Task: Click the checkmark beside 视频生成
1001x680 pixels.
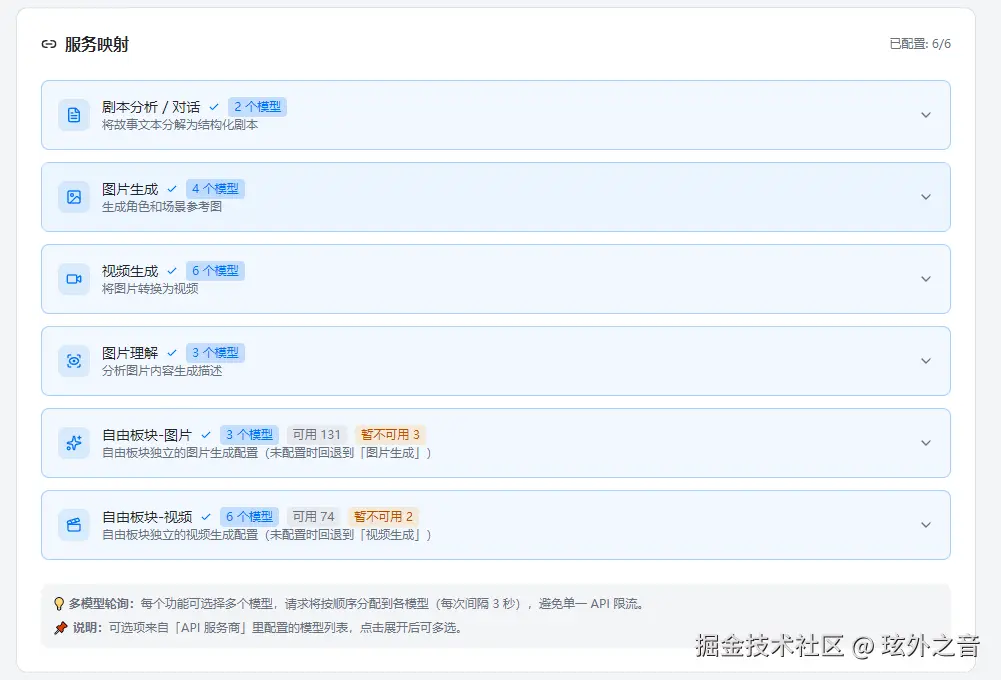Action: 173,270
